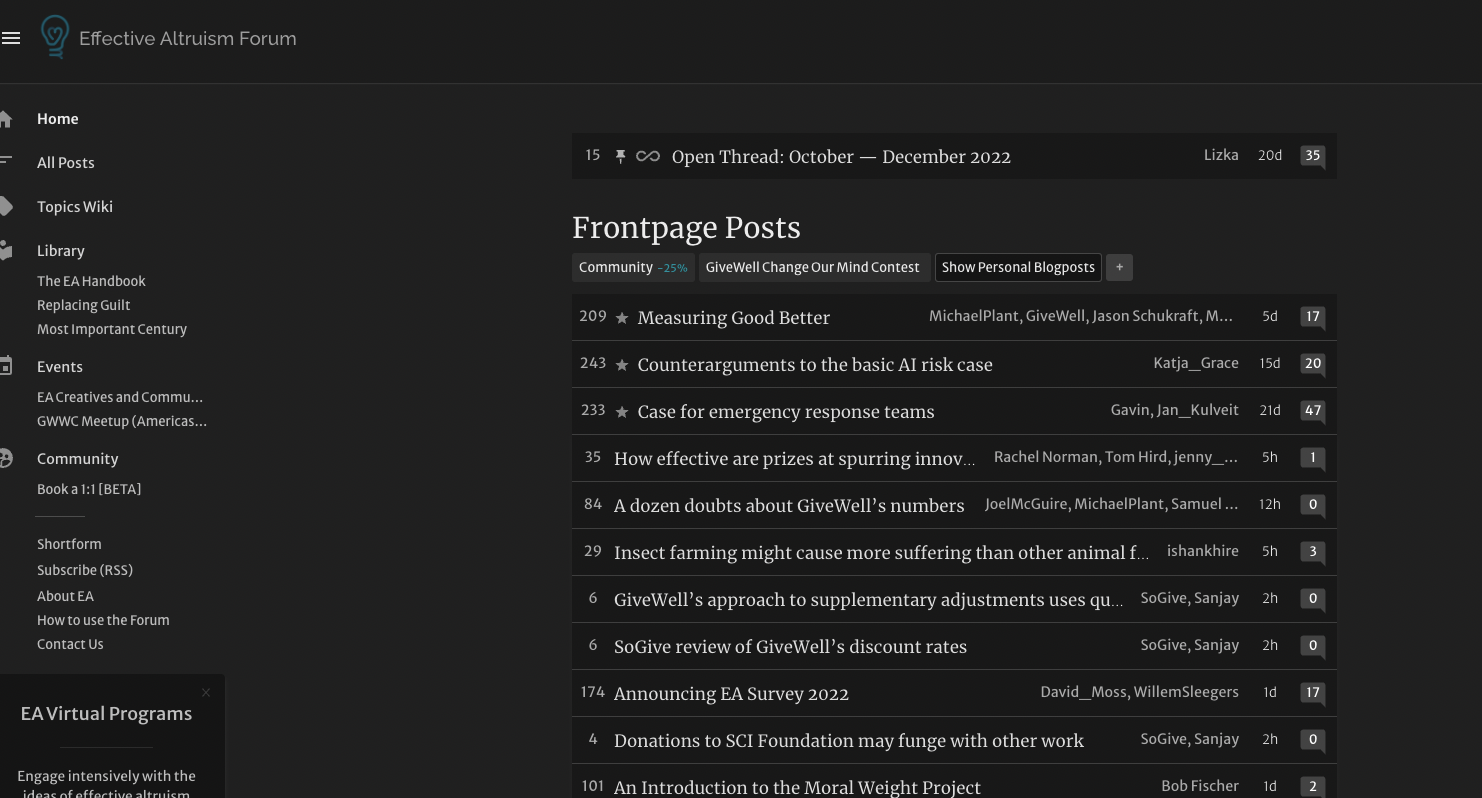Viewport: 1482px width, 798px height.
Task: Open Subscribe (RSS) link
Action: (85, 570)
